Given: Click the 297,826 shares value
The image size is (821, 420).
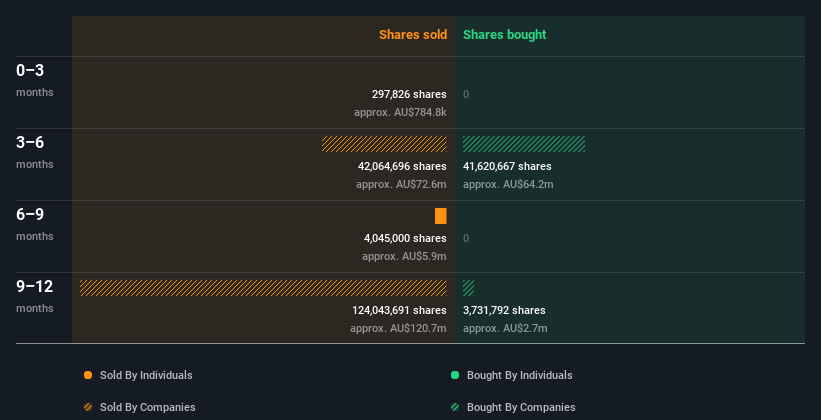Looking at the screenshot, I should (x=408, y=94).
